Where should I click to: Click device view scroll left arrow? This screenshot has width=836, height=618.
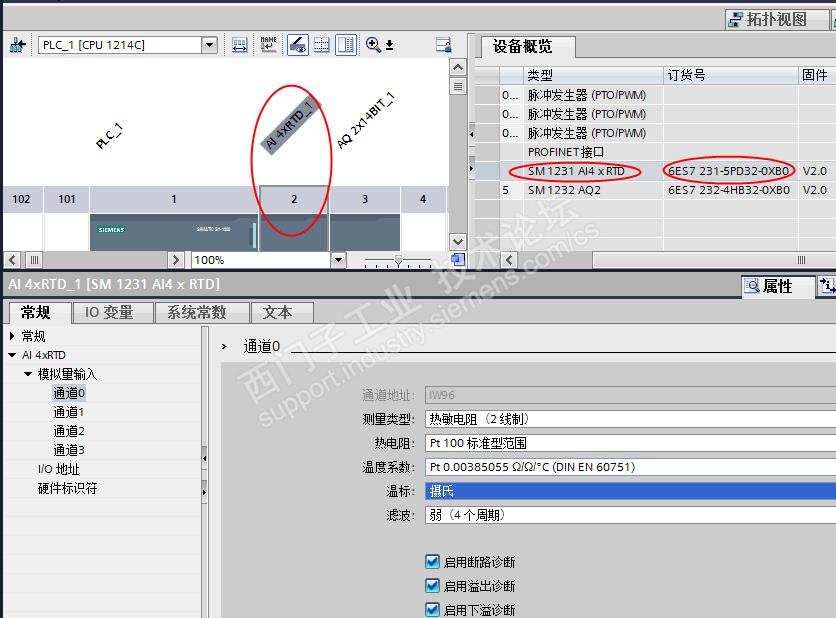(x=13, y=260)
